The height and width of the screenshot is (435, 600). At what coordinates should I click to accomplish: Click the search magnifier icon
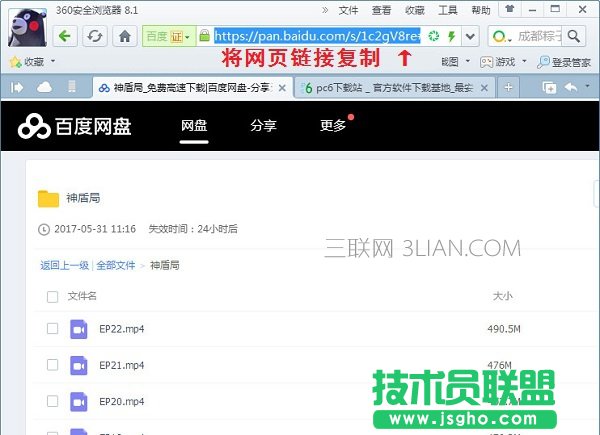(573, 36)
